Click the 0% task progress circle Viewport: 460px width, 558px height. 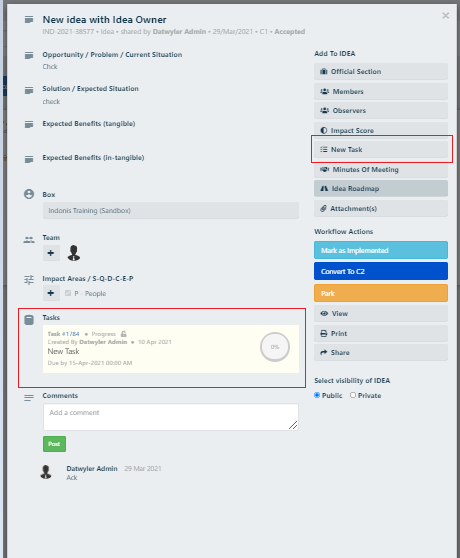pos(275,347)
